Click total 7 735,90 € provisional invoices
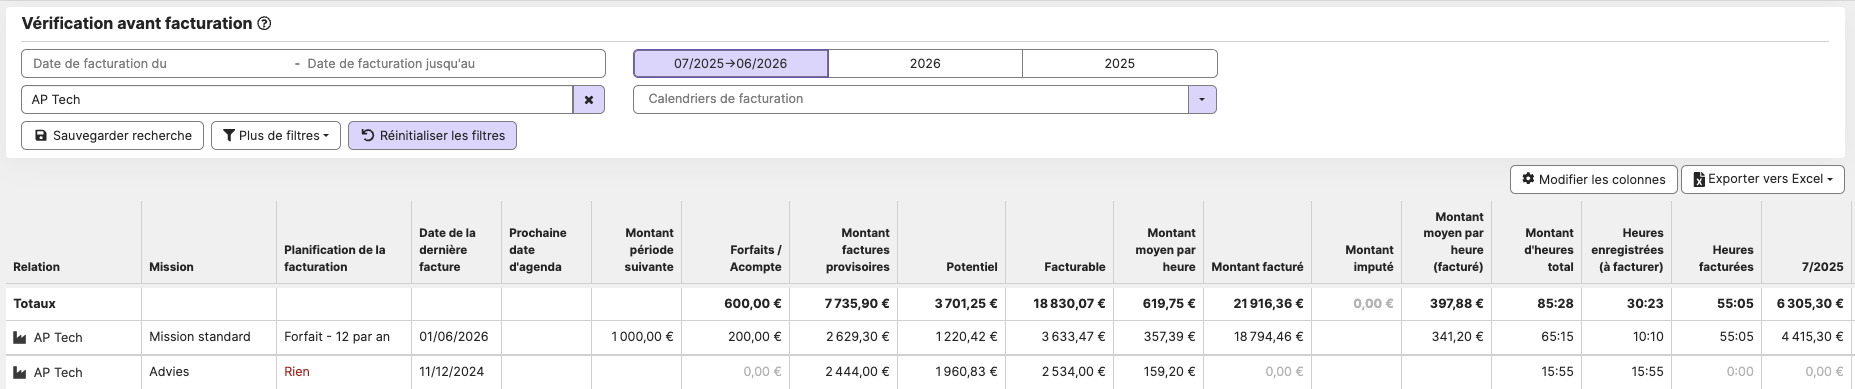The width and height of the screenshot is (1855, 389). click(857, 303)
